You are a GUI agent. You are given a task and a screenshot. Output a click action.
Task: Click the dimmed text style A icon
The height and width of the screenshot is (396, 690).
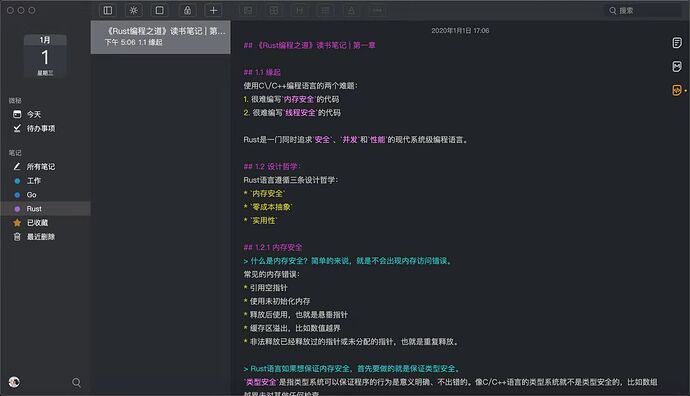351,10
